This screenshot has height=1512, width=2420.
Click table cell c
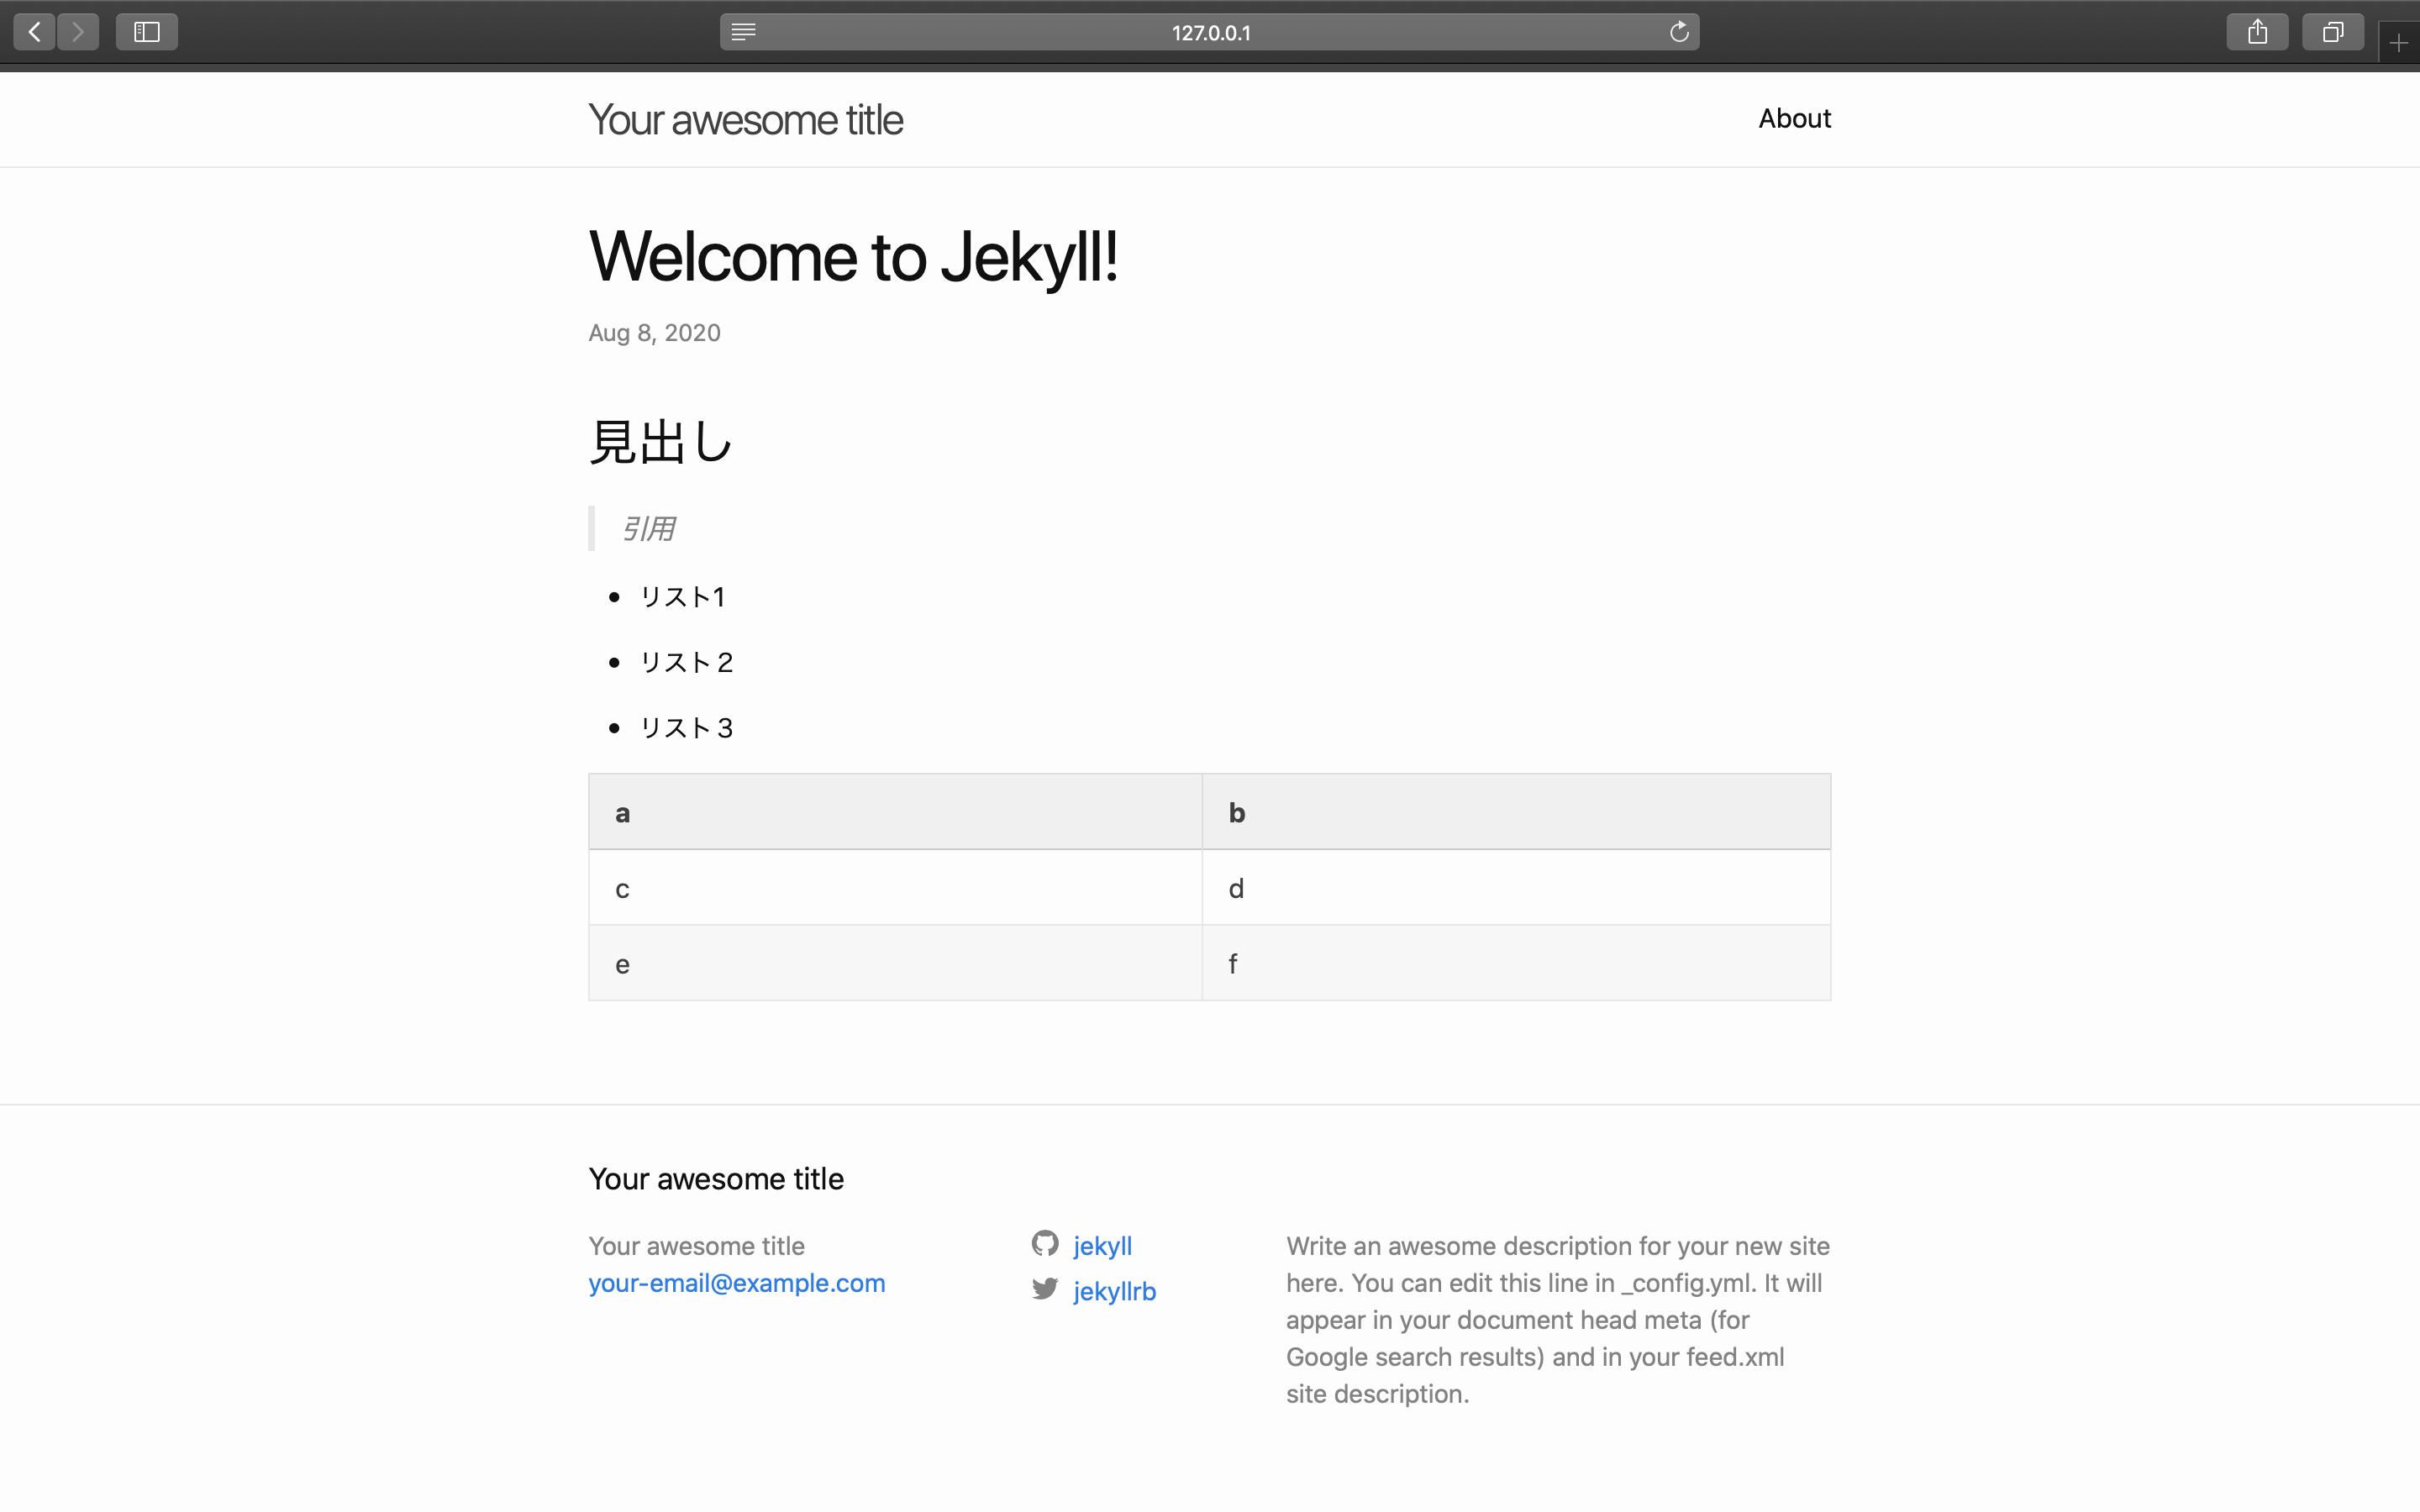coord(895,888)
